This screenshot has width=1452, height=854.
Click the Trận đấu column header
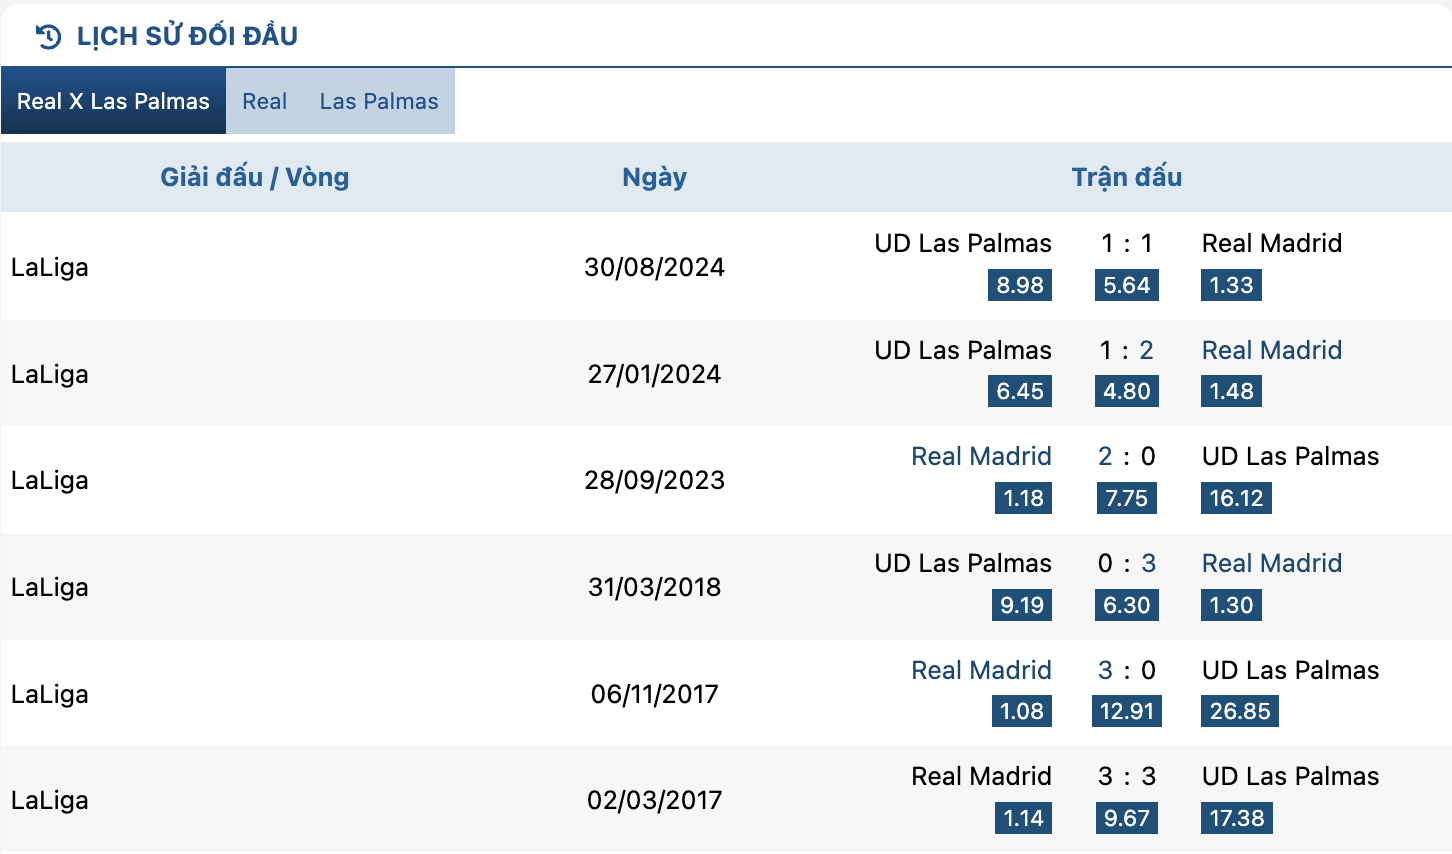pyautogui.click(x=1127, y=177)
